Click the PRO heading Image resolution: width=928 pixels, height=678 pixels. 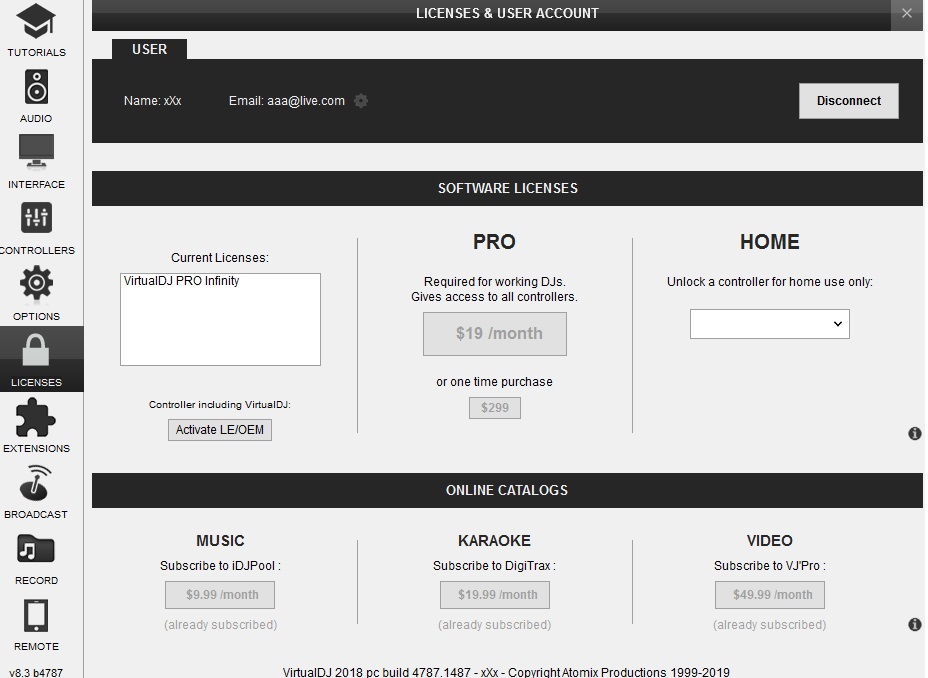[x=494, y=241]
